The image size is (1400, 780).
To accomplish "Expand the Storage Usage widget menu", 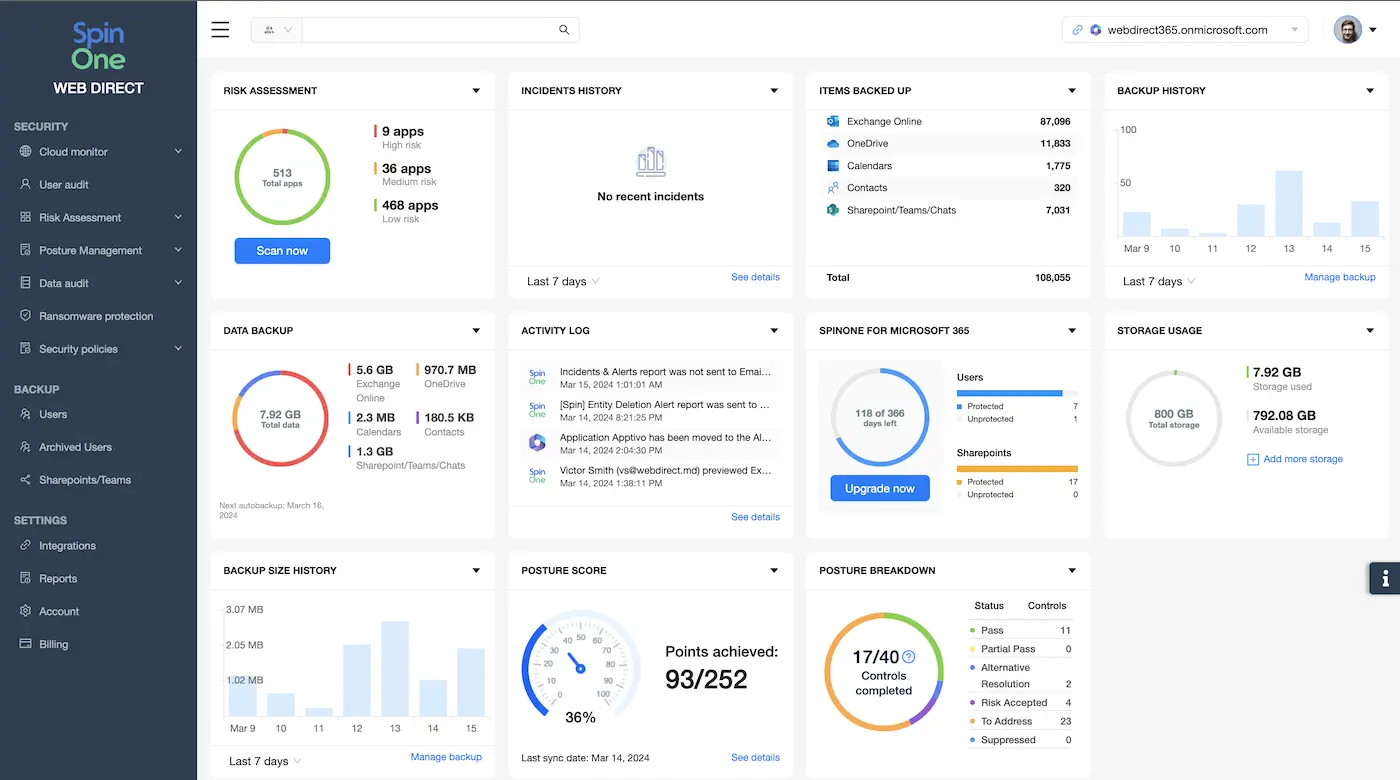I will click(x=1369, y=330).
